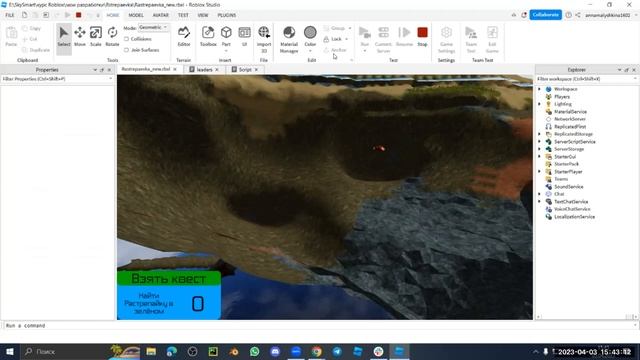This screenshot has width=640, height=360.
Task: Switch to the MODEL tab
Action: point(136,15)
